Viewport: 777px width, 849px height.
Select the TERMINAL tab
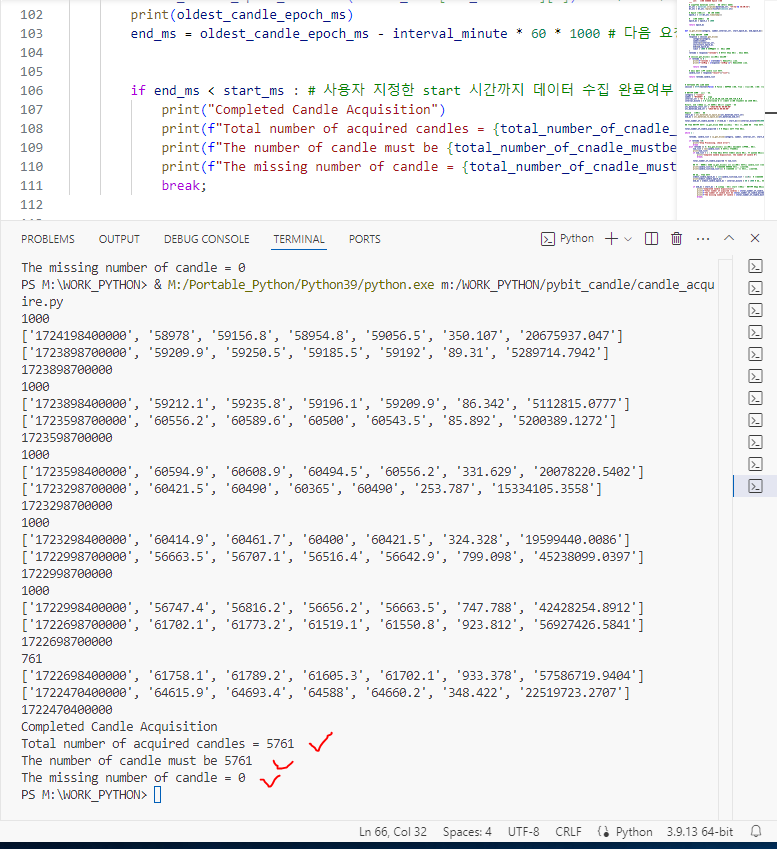(299, 239)
